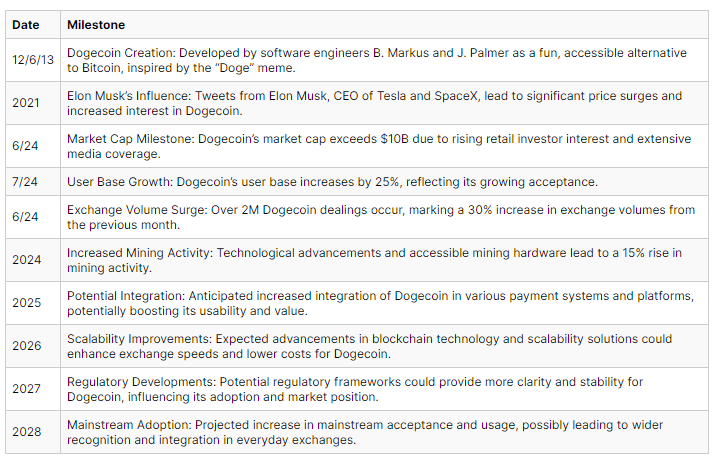This screenshot has height=460, width=716.
Task: Click the User Base Growth row text
Action: coord(332,182)
